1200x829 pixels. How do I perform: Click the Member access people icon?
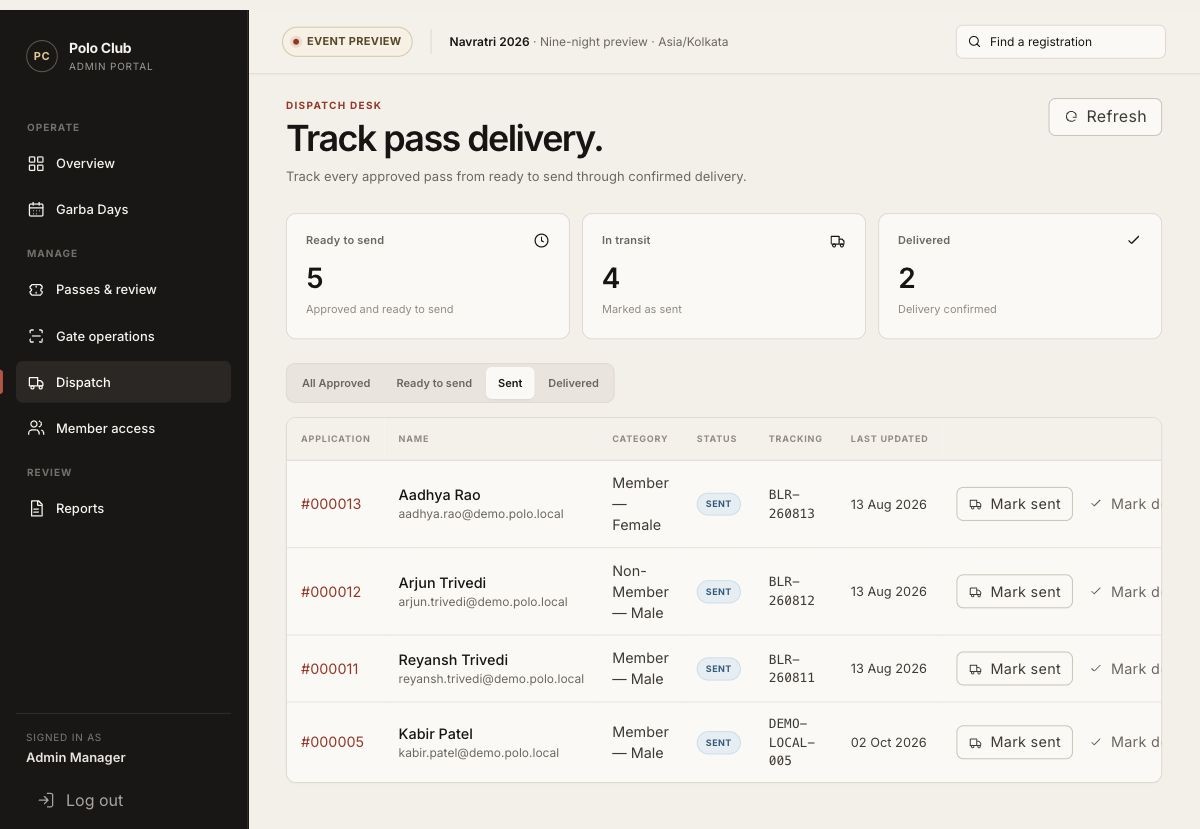point(36,428)
